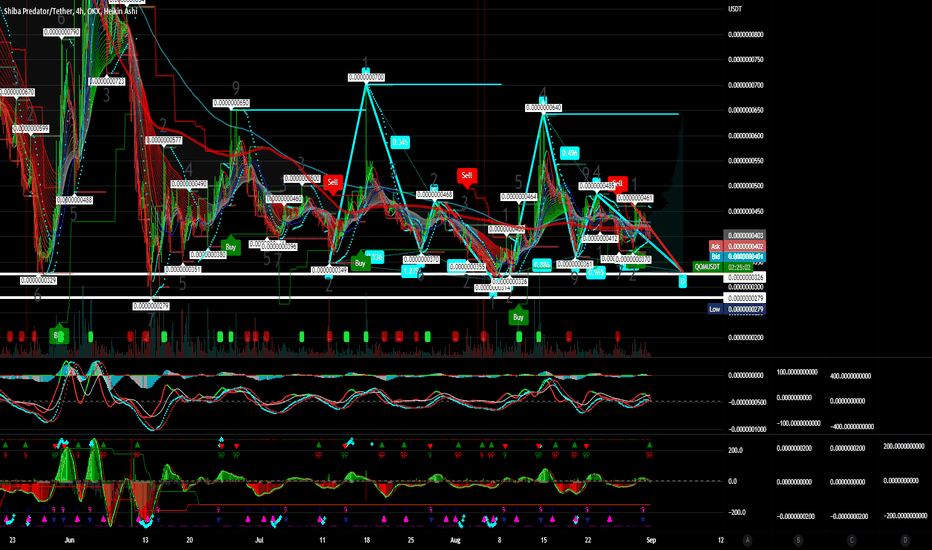Click the Aug label on the time axis
Viewport: 932px width, 550px height.
(x=455, y=540)
